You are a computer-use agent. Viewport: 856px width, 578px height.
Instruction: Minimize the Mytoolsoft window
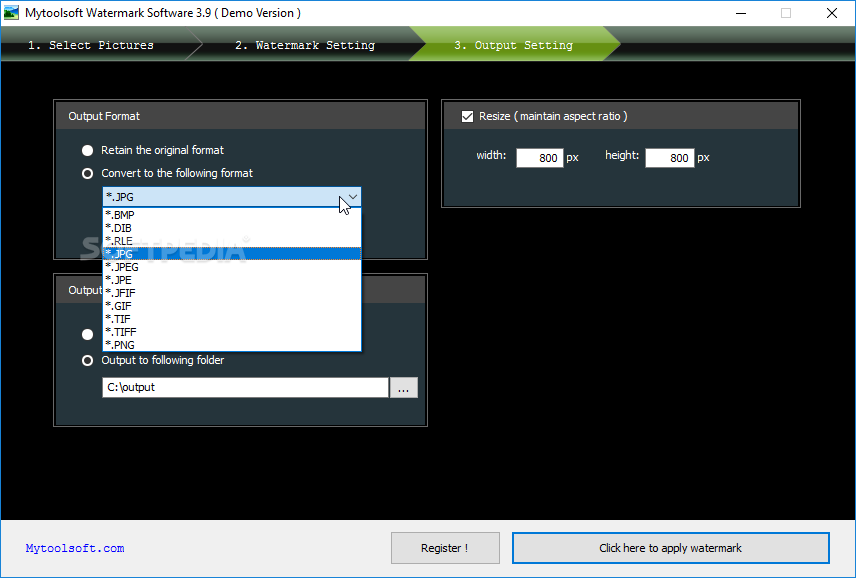tap(741, 13)
